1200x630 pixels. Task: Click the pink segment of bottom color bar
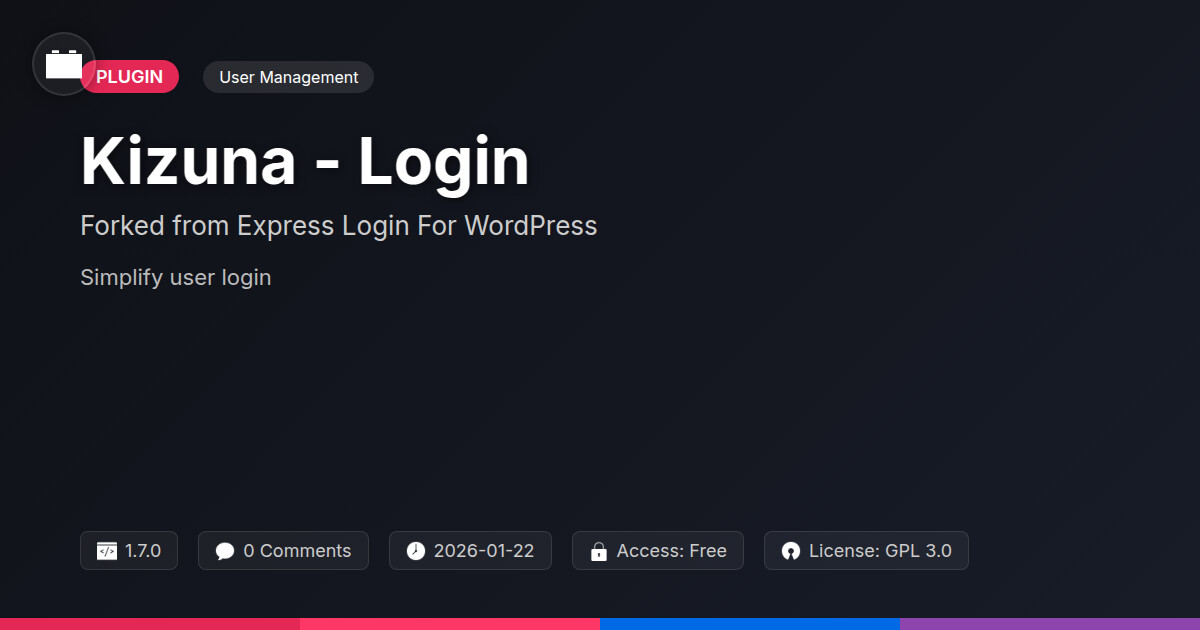(x=450, y=623)
